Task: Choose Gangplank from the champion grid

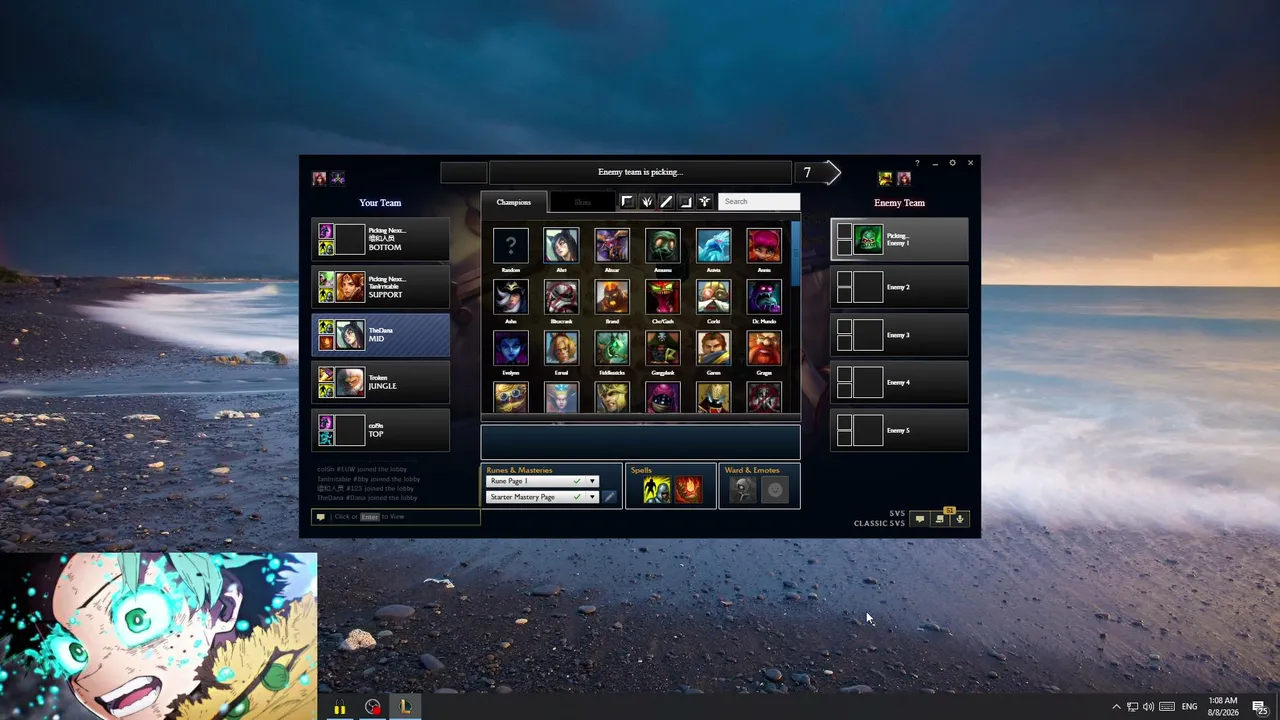Action: (x=662, y=348)
